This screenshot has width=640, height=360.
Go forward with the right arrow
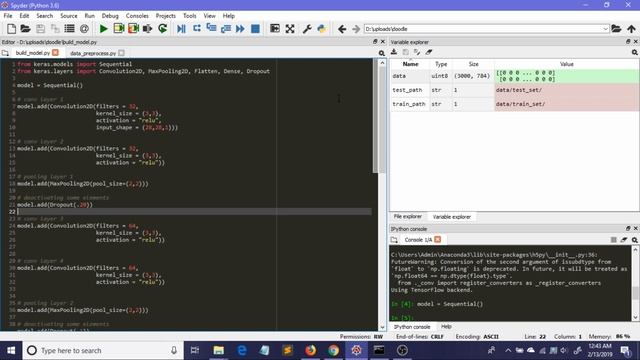pyautogui.click(x=356, y=29)
